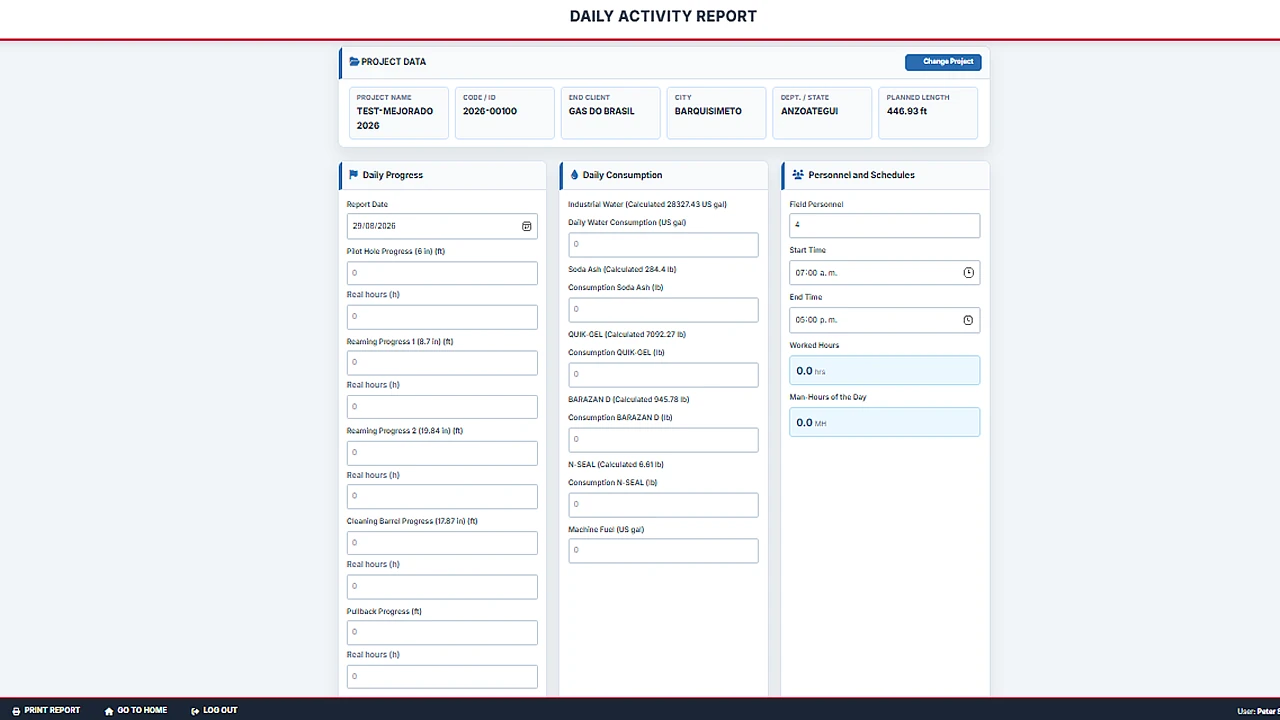Click the QUIK-GEL (Calculated 7092.27 lb) label

(x=627, y=334)
